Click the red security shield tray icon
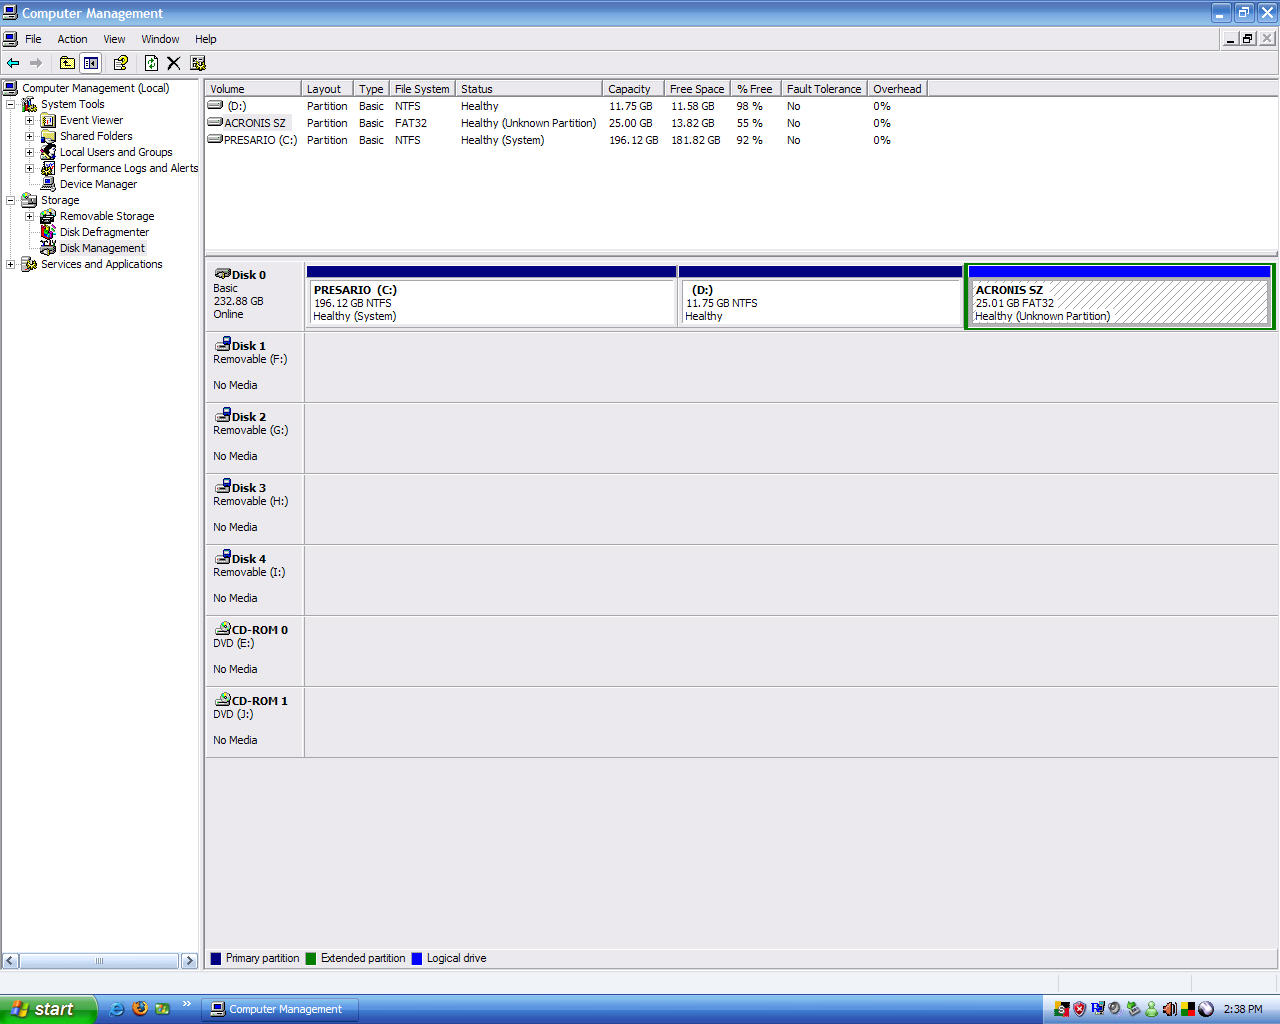Viewport: 1280px width, 1024px height. tap(1080, 1009)
